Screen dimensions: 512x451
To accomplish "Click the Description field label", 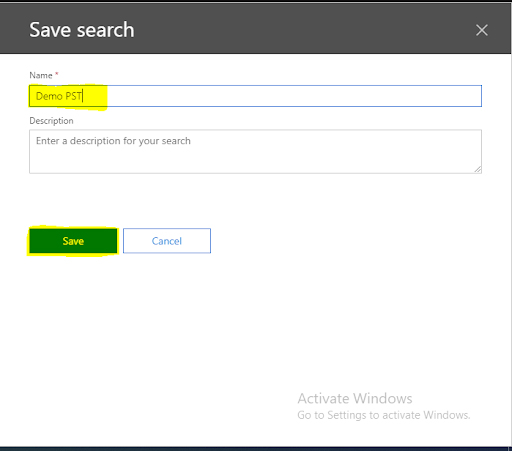I will point(51,121).
